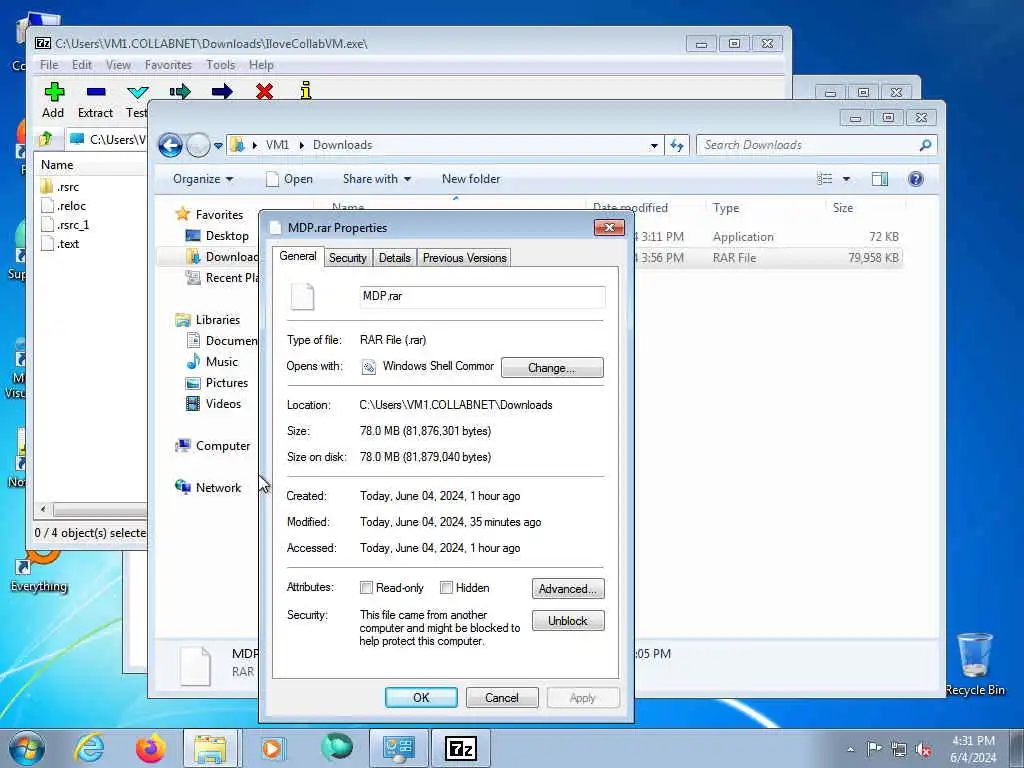The image size is (1024, 768).
Task: Click the 7-Zip up-folder icon
Action: (x=46, y=138)
